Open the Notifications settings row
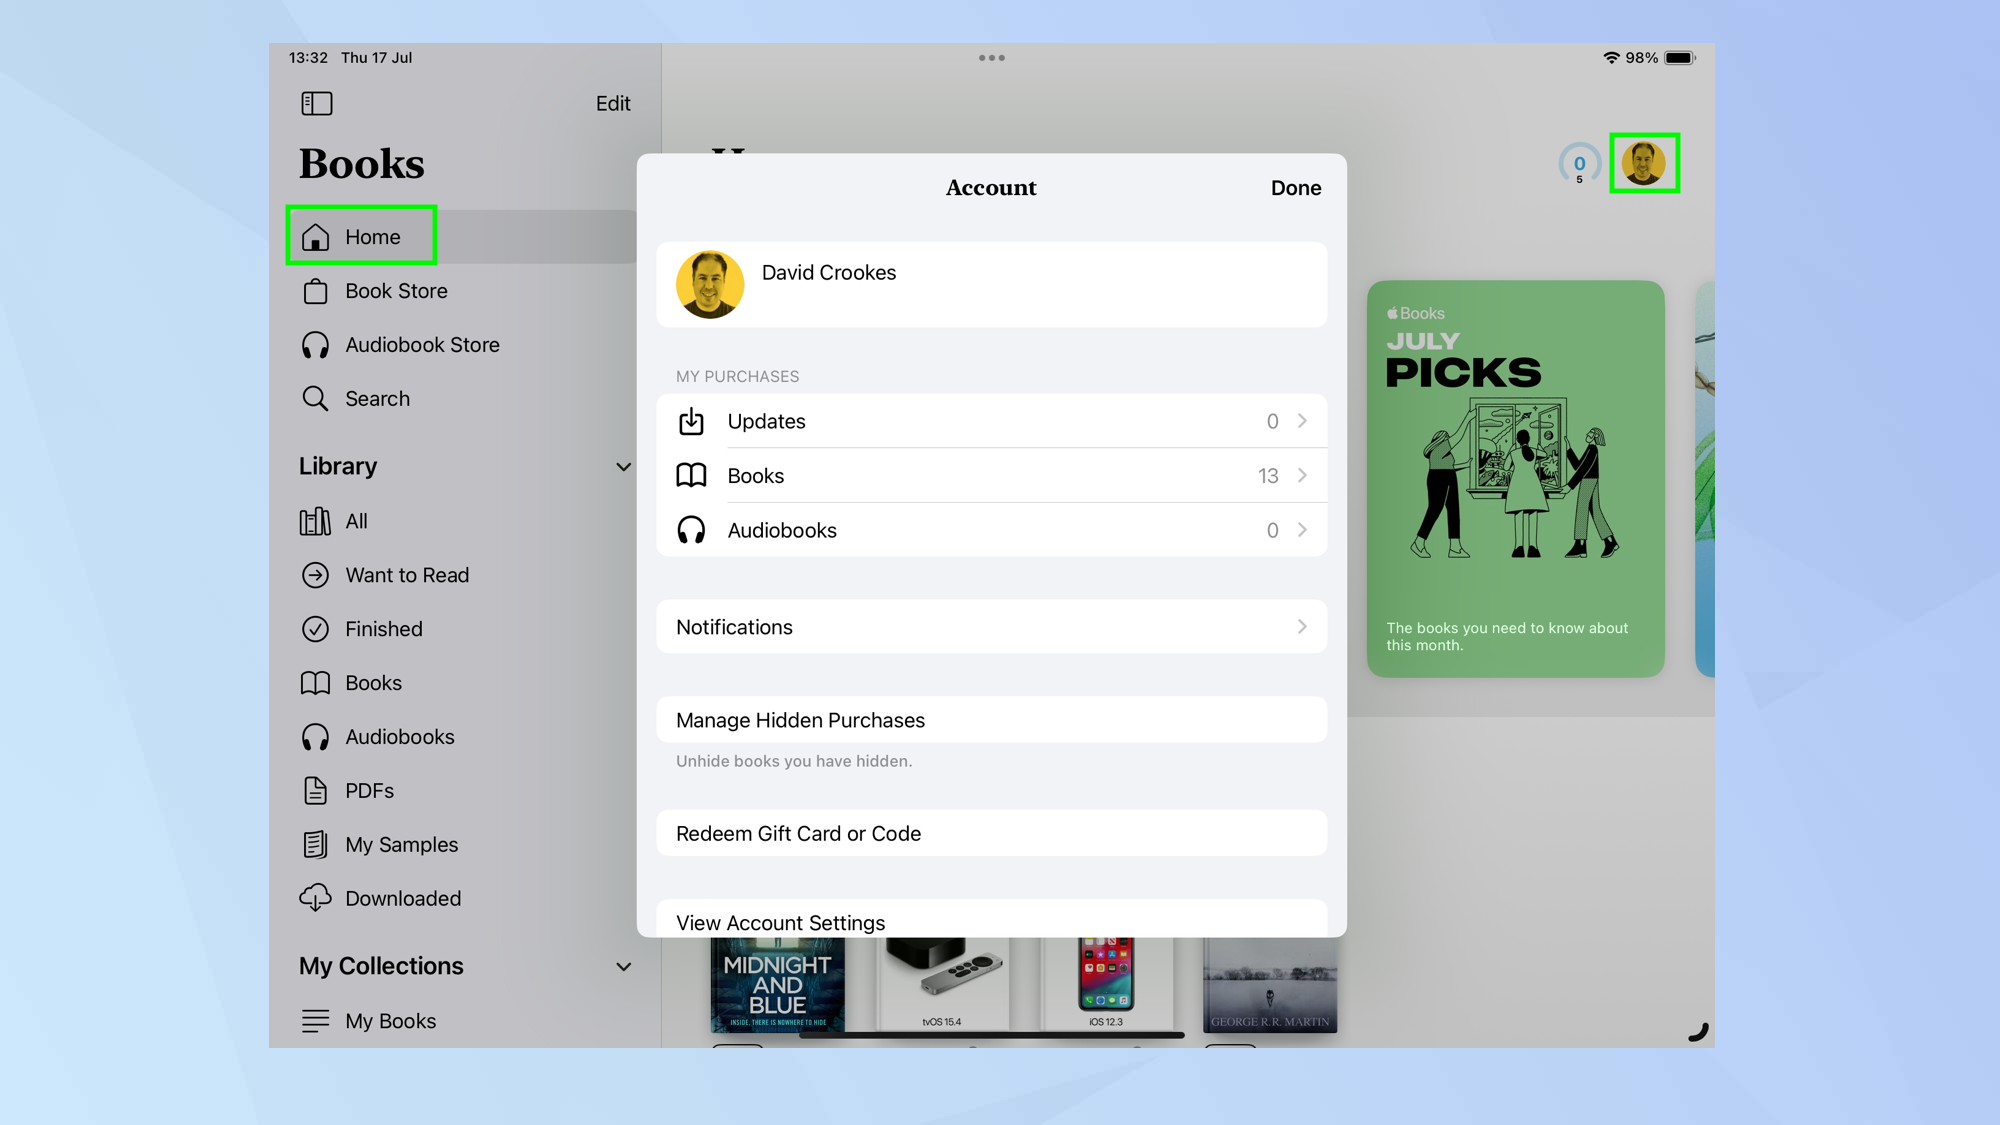The width and height of the screenshot is (2000, 1125). point(990,627)
